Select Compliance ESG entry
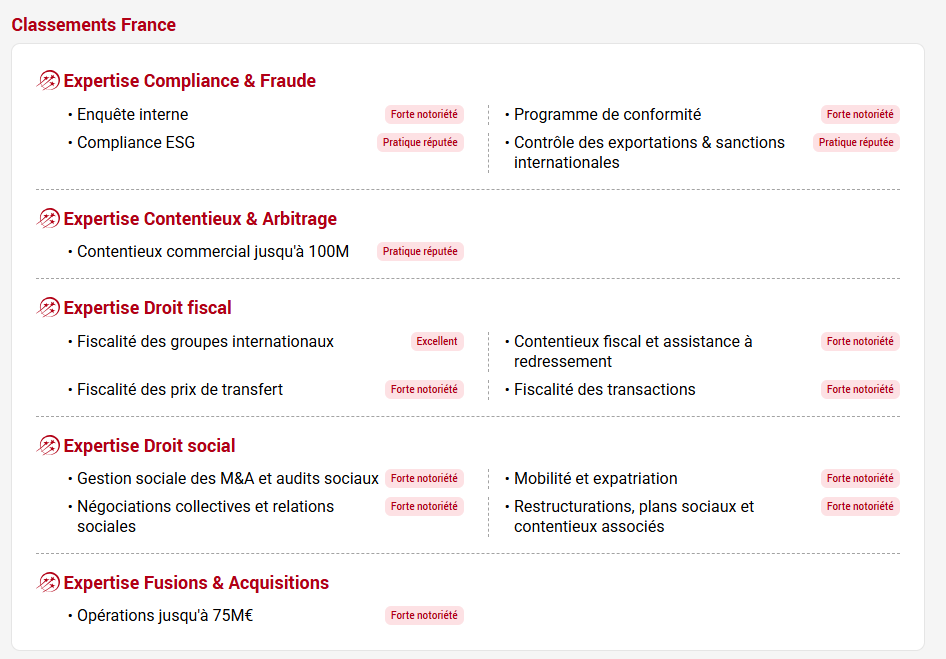 [136, 143]
